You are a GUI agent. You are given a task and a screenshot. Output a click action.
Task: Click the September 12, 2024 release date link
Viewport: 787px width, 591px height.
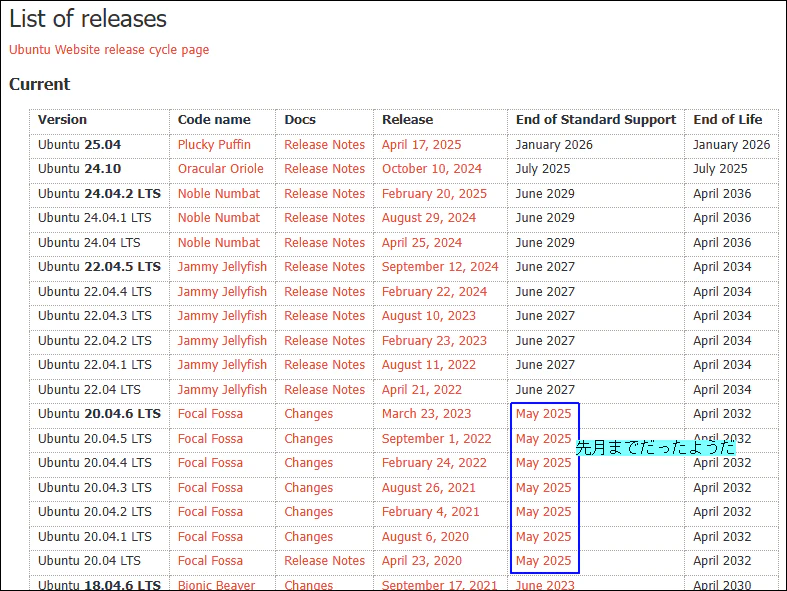[x=440, y=267]
